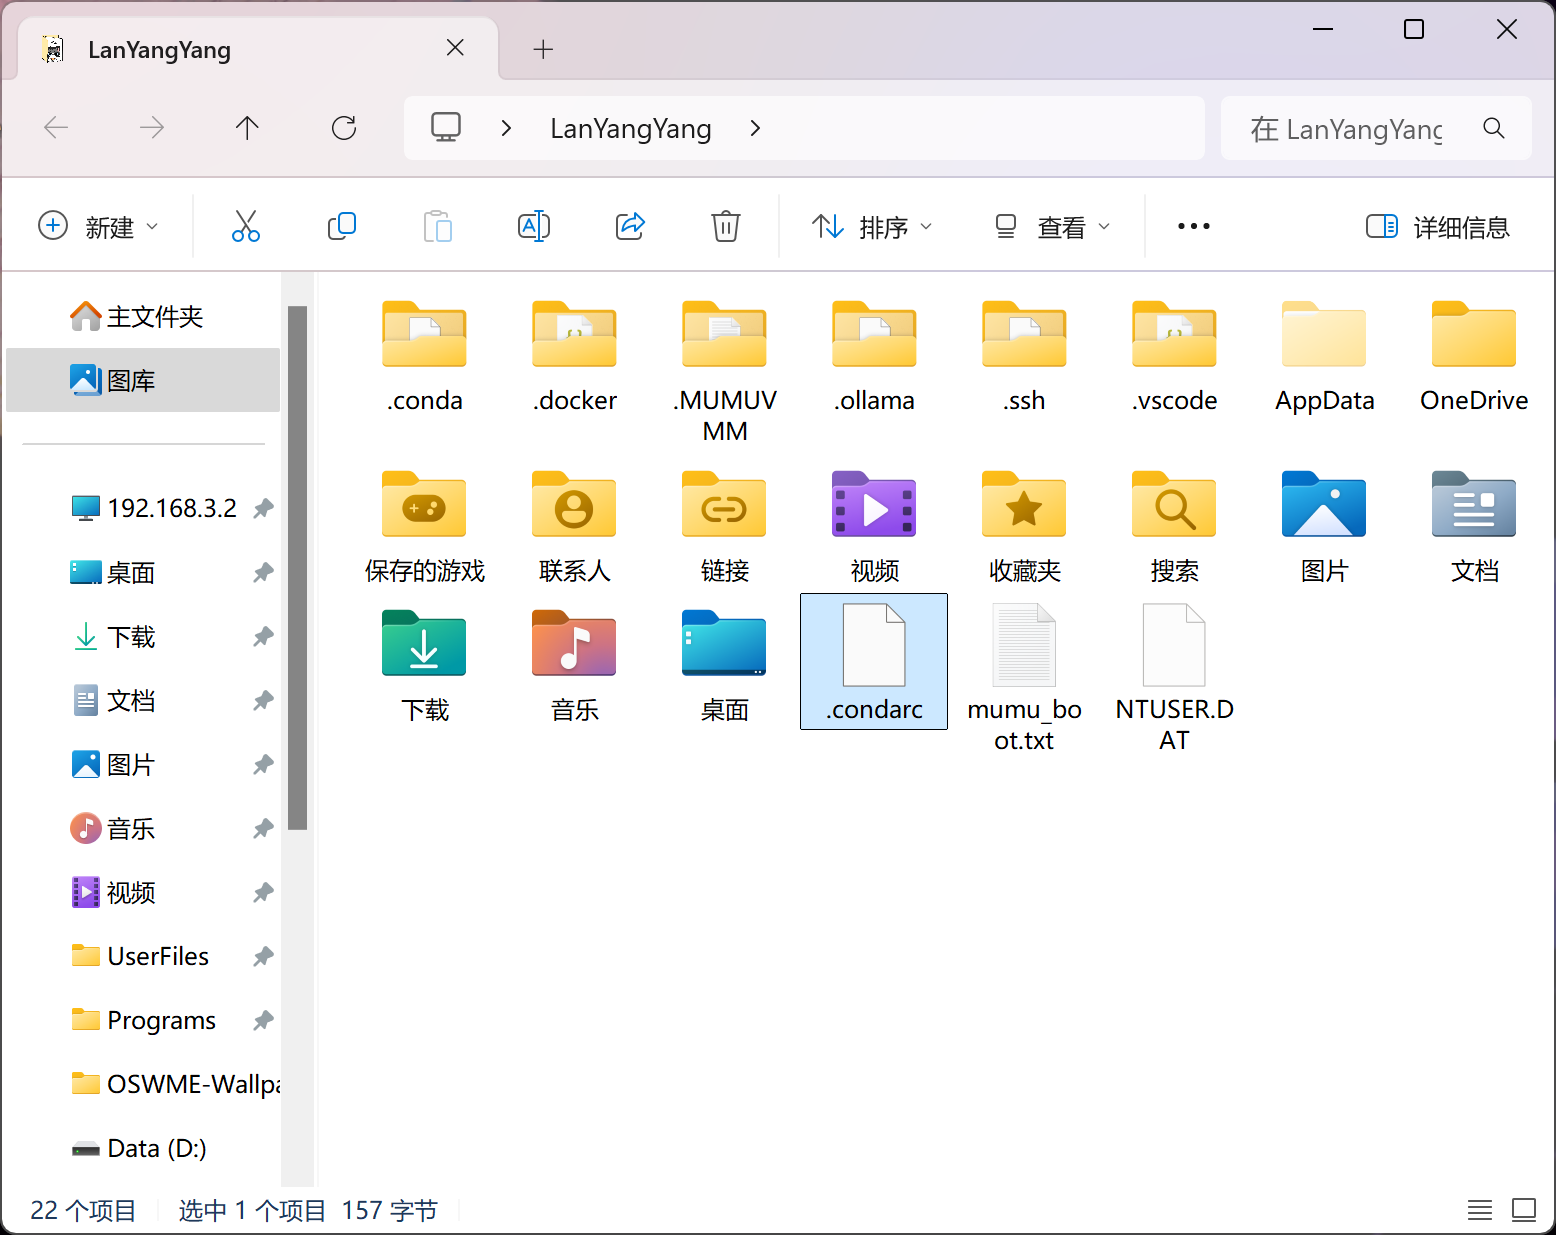The height and width of the screenshot is (1235, 1556).
Task: Click the Delete trash can icon
Action: [725, 227]
